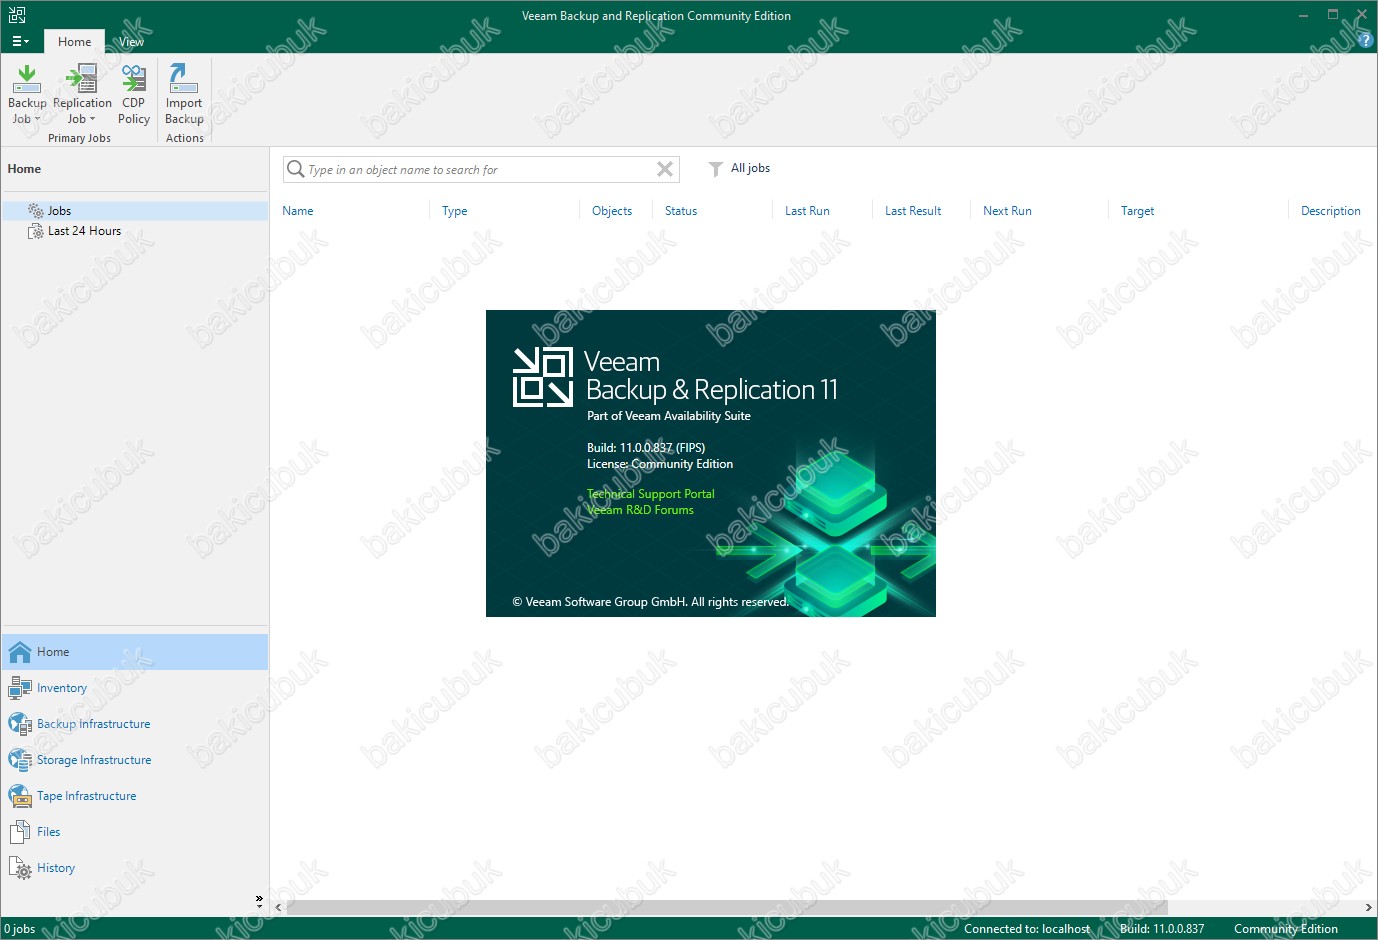The image size is (1378, 940).
Task: Open the Backup Job ribbon button
Action: (x=27, y=94)
